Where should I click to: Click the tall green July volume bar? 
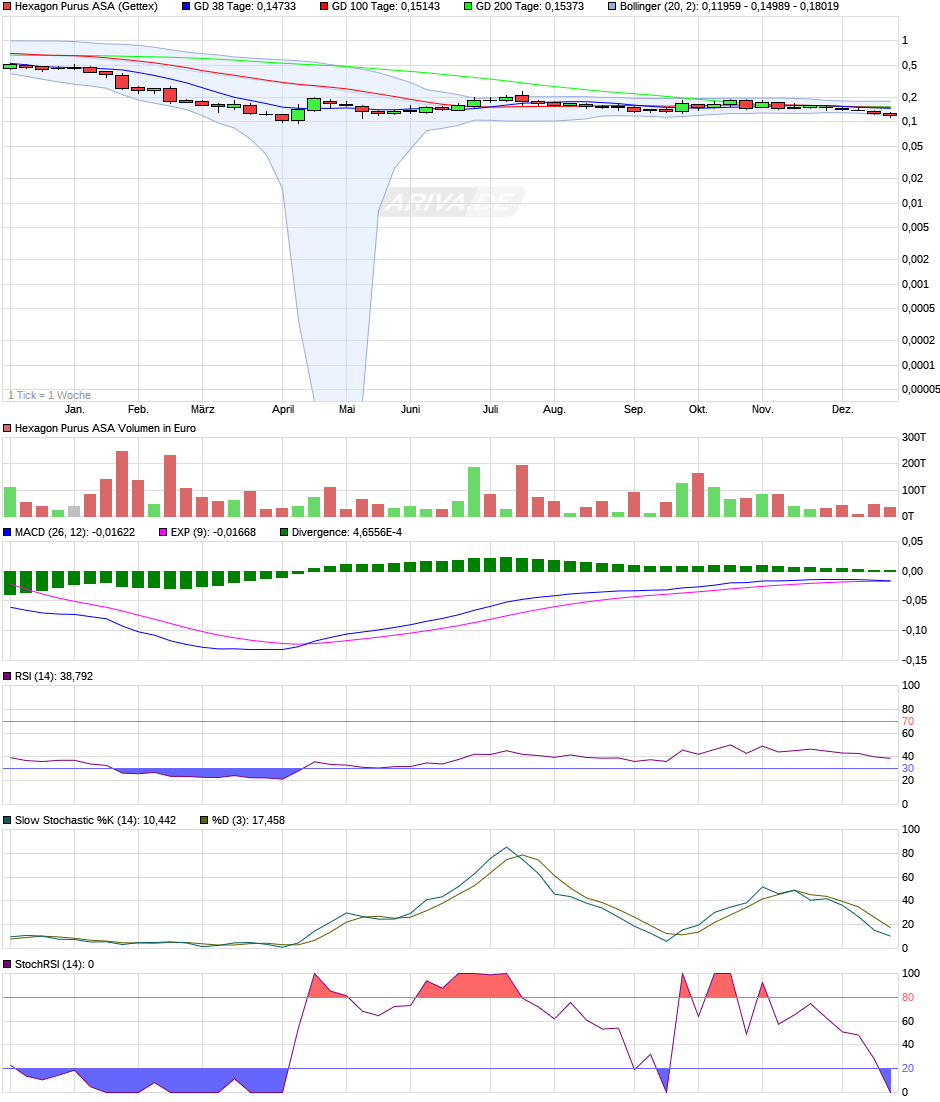(x=474, y=492)
